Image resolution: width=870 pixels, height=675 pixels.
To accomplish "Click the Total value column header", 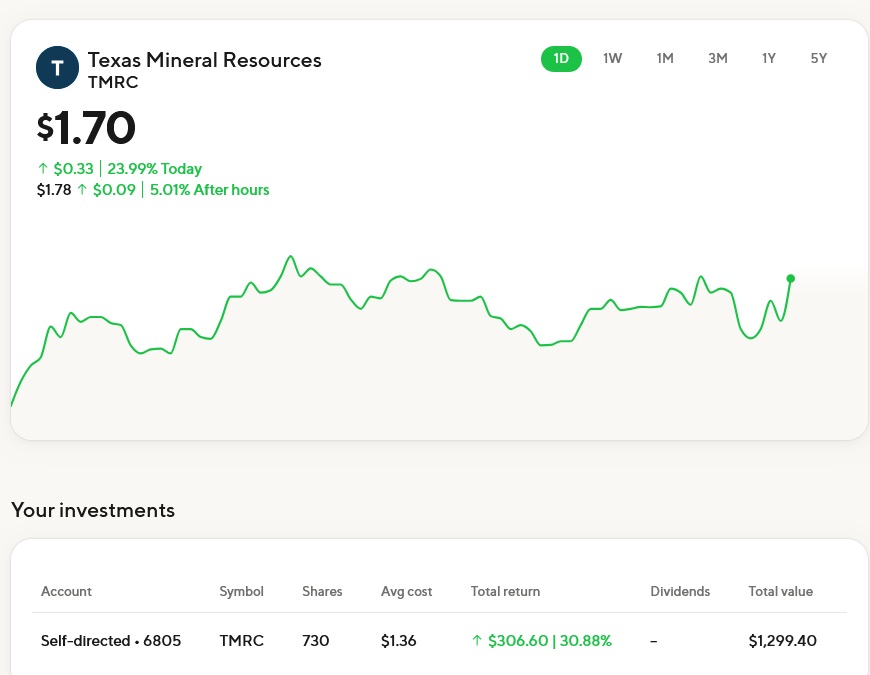I will click(780, 591).
